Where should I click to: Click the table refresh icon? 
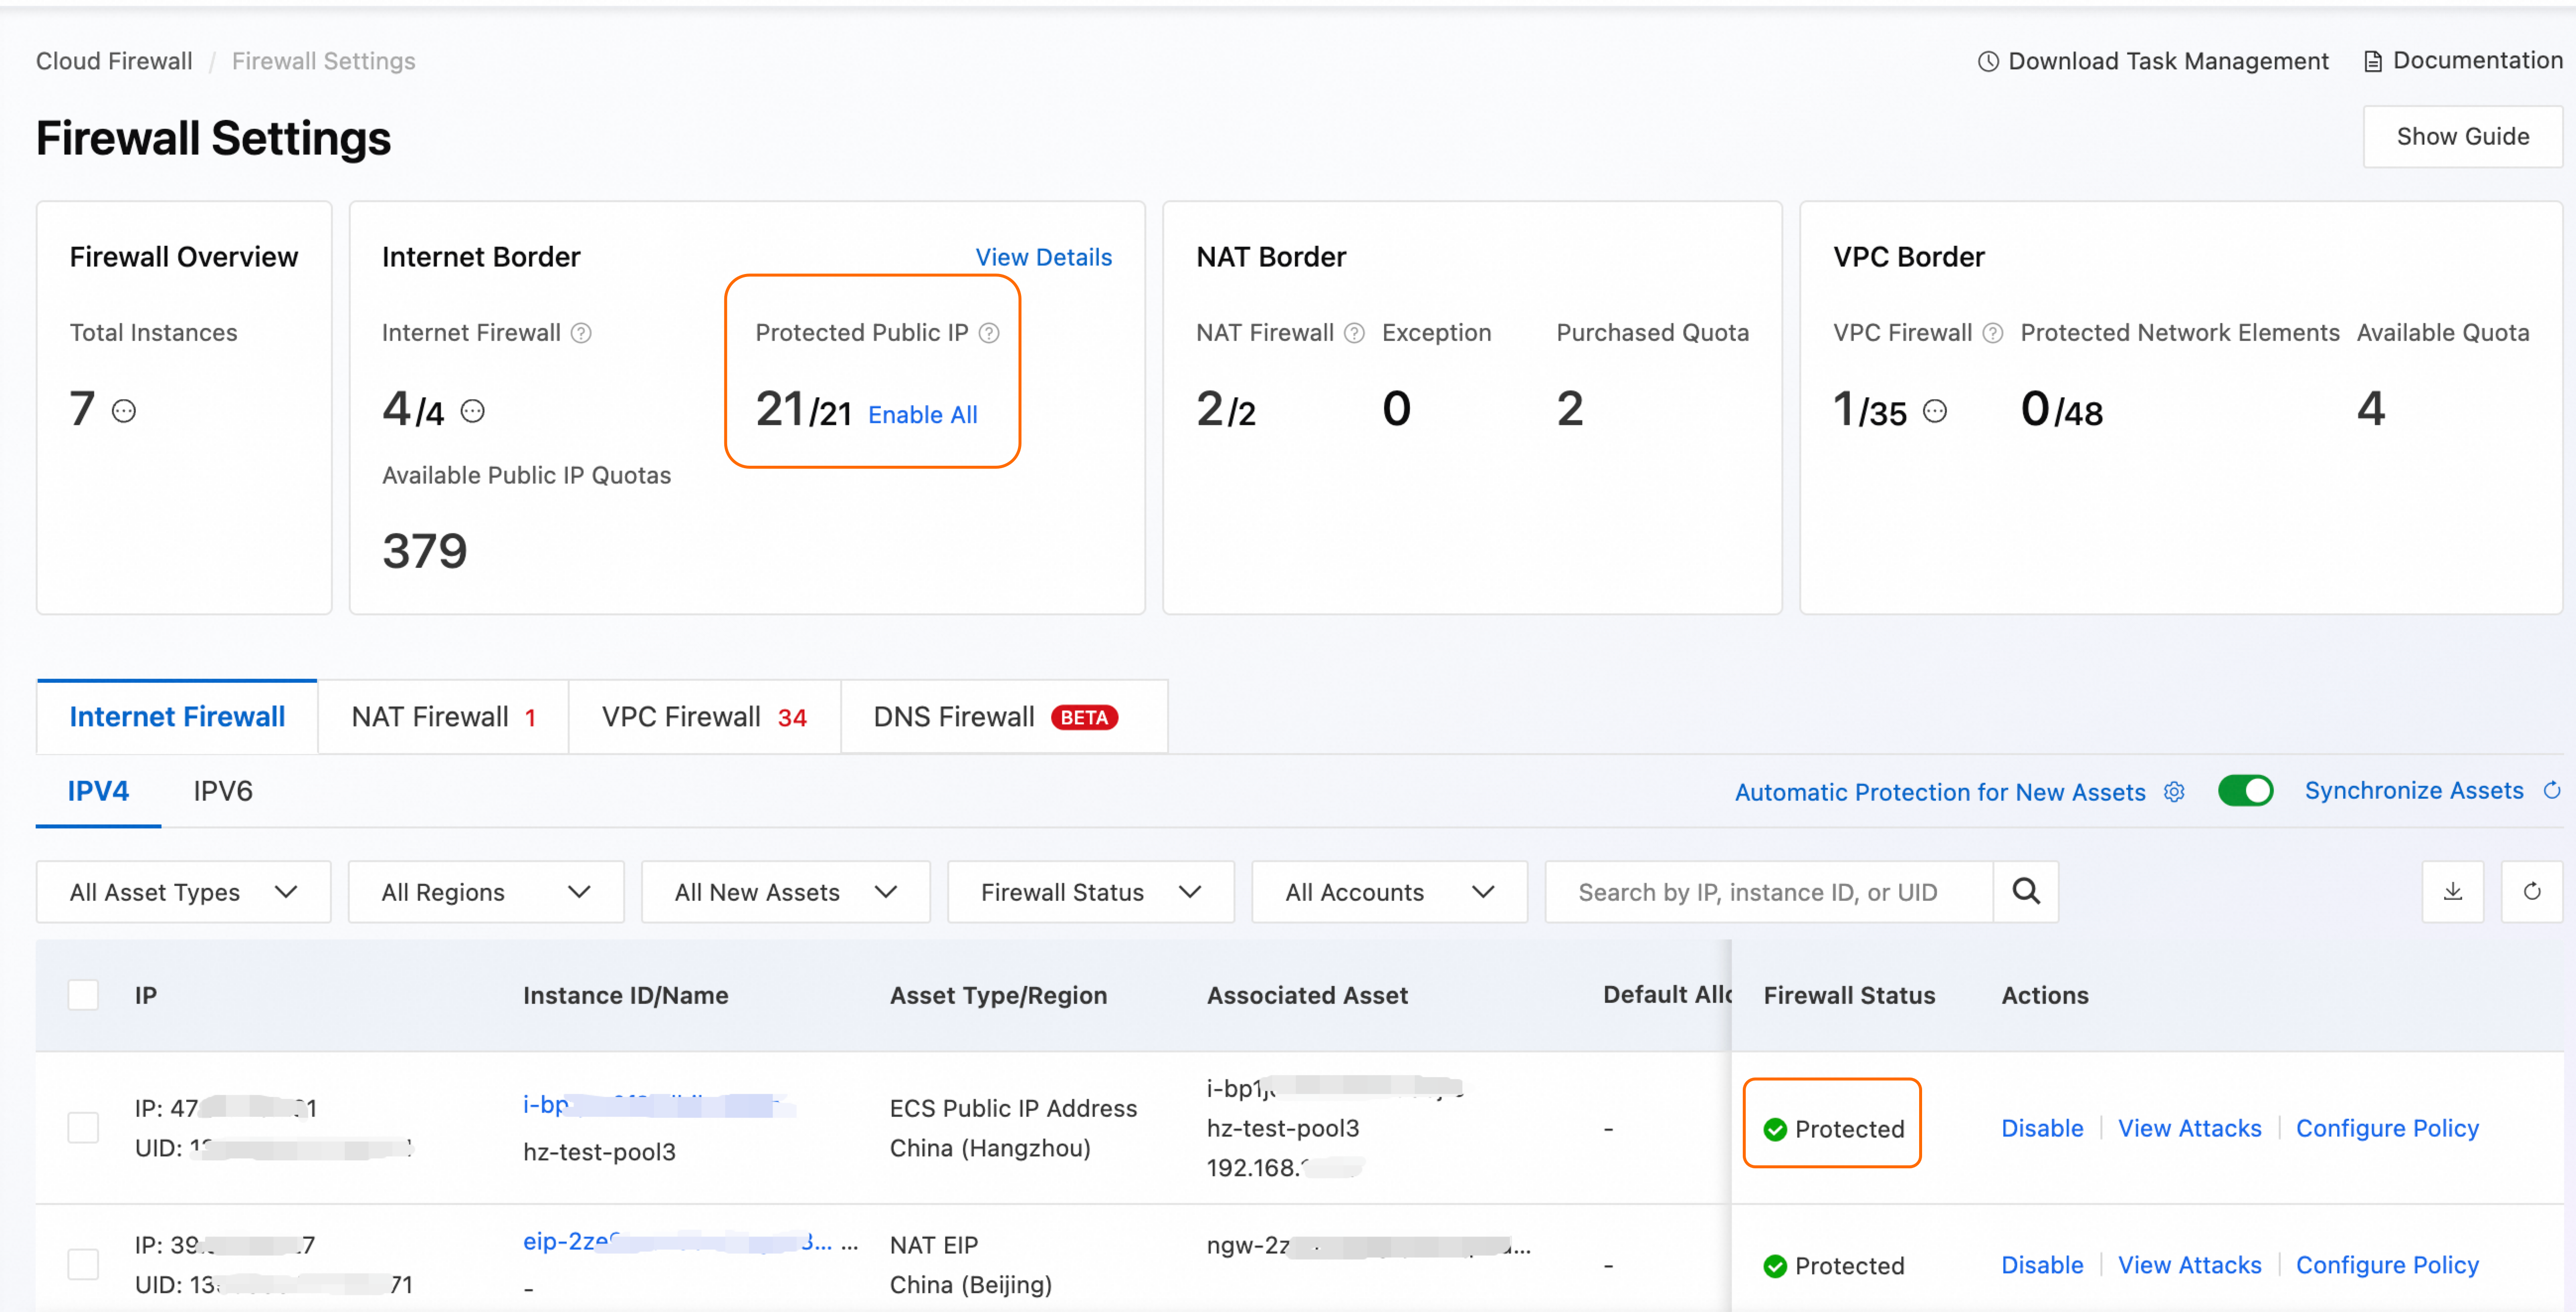2531,891
